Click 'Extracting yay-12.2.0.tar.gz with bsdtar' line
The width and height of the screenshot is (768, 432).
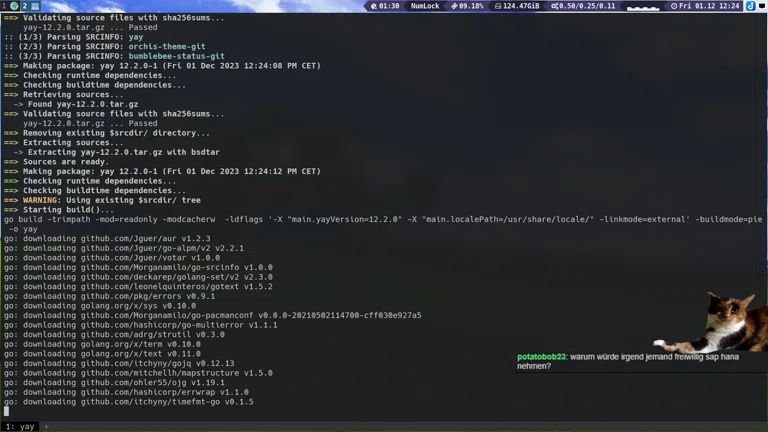pyautogui.click(x=117, y=152)
